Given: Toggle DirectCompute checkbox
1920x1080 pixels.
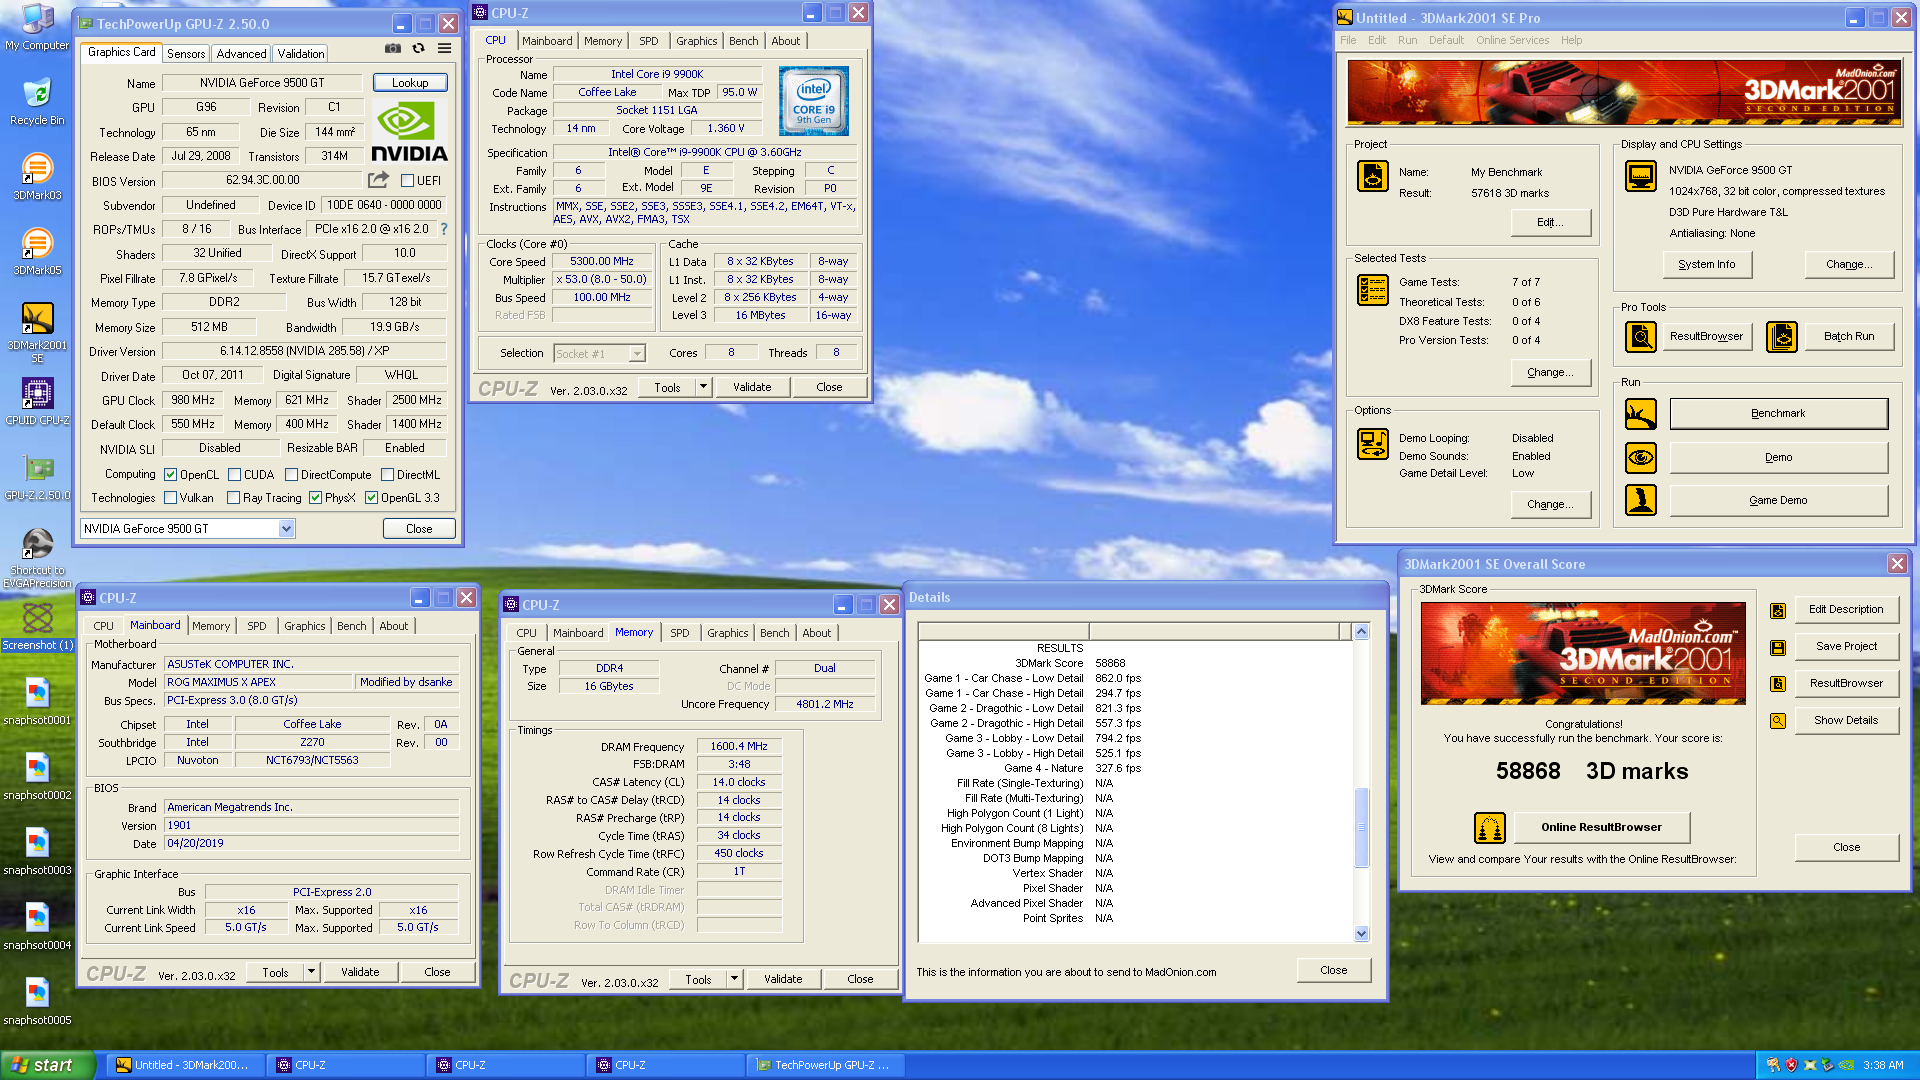Looking at the screenshot, I should (x=291, y=475).
